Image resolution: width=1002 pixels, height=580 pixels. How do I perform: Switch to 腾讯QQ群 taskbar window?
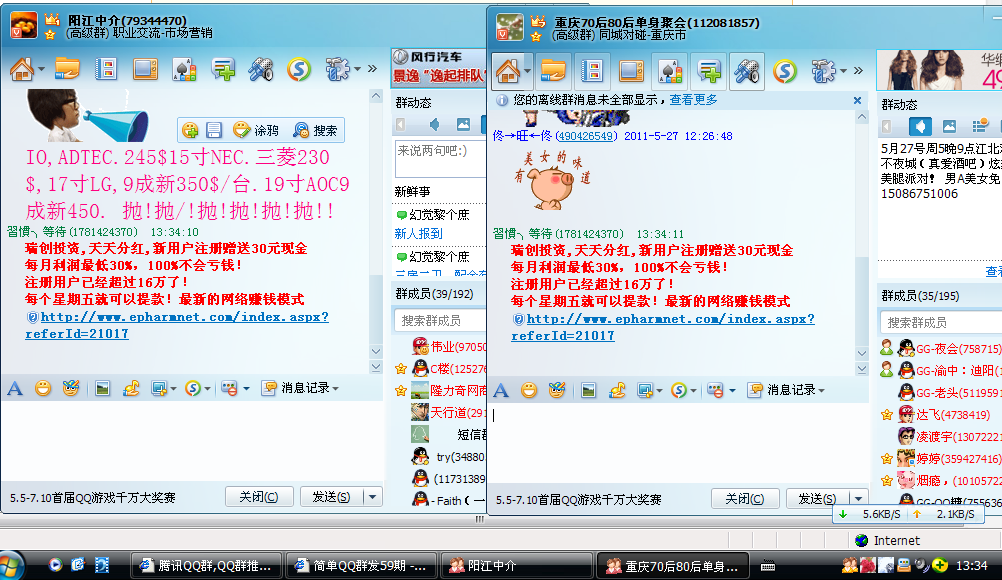pos(206,565)
